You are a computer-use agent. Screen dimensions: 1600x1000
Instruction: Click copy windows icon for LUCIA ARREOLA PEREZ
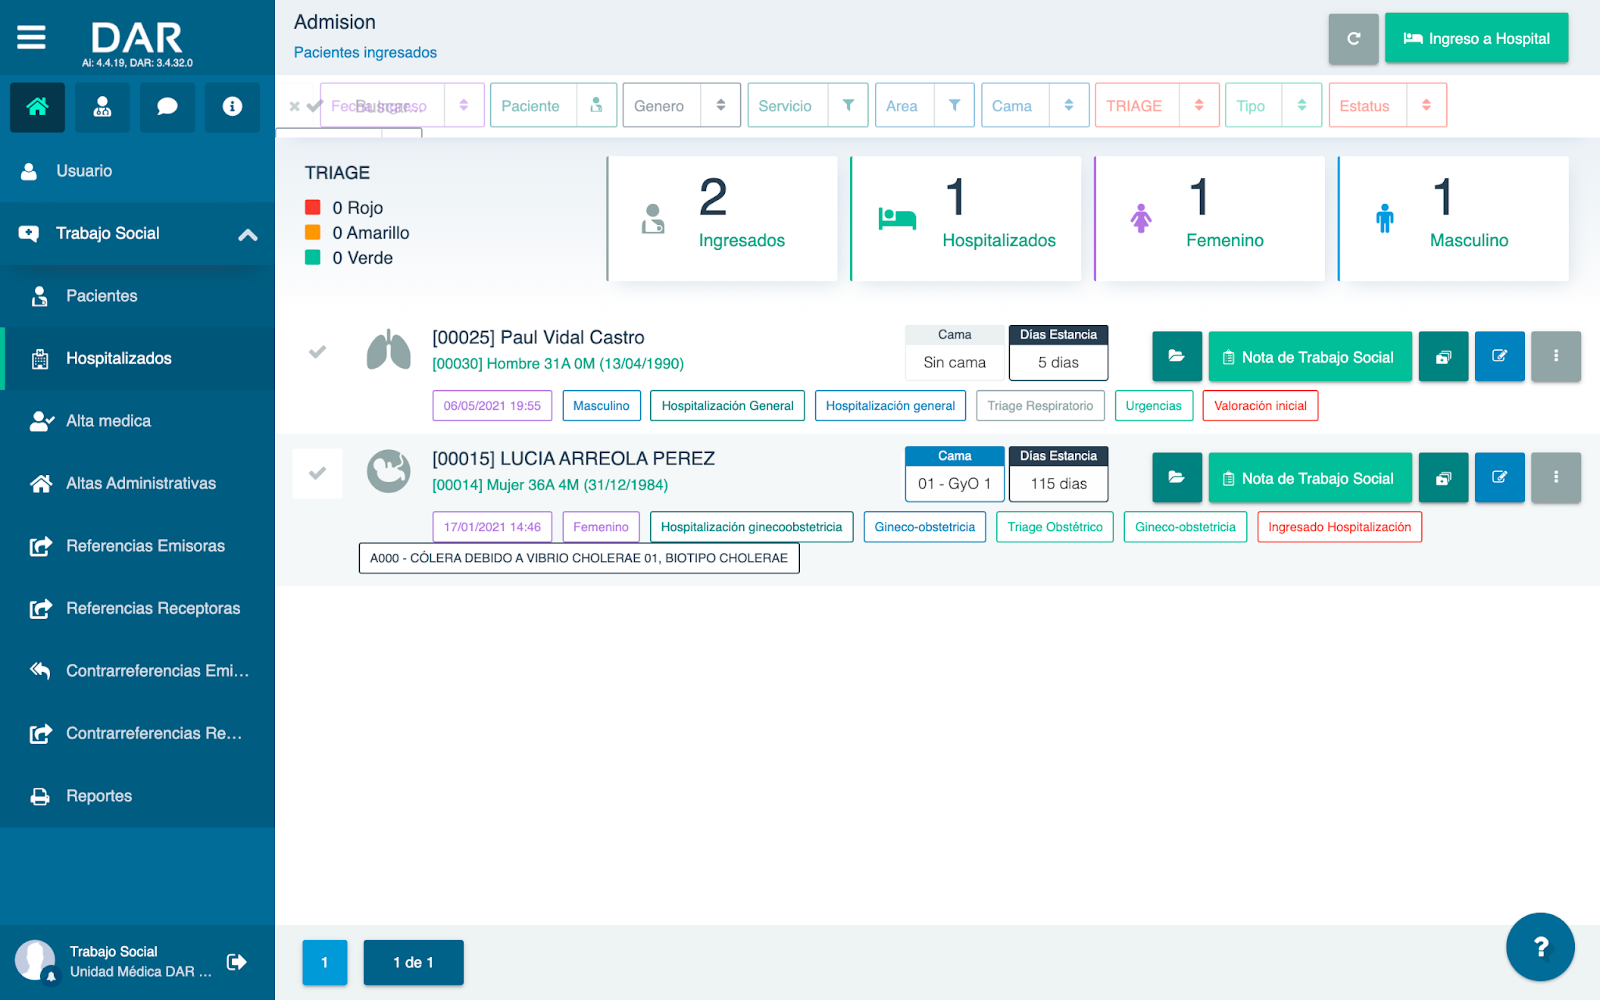[1443, 478]
